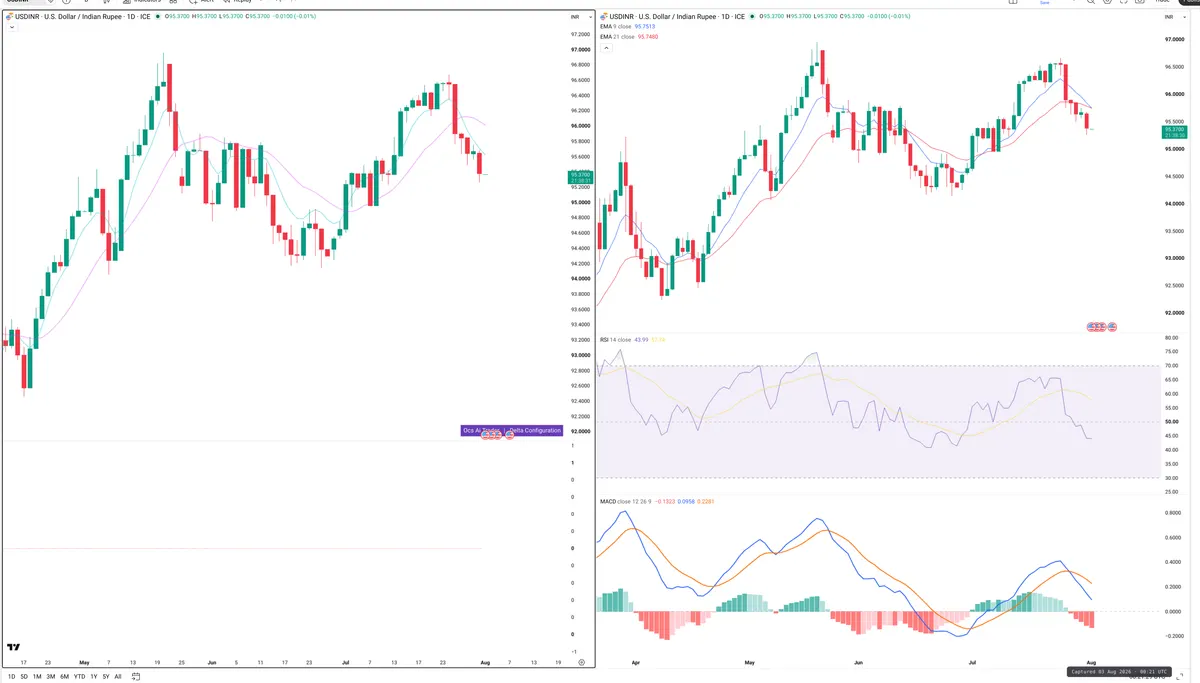Click the RSI value 43.99
Screen dimensions: 1200x683
coord(641,339)
